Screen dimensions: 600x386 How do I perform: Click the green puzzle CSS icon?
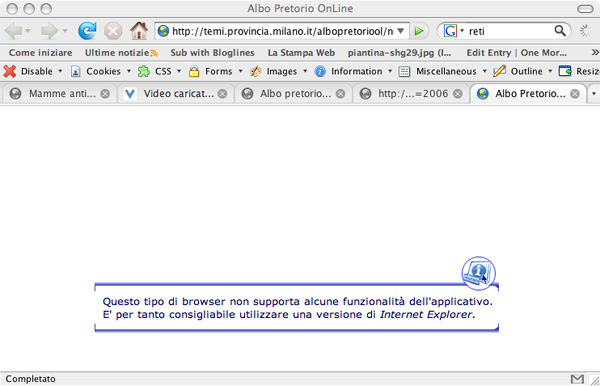click(x=144, y=71)
